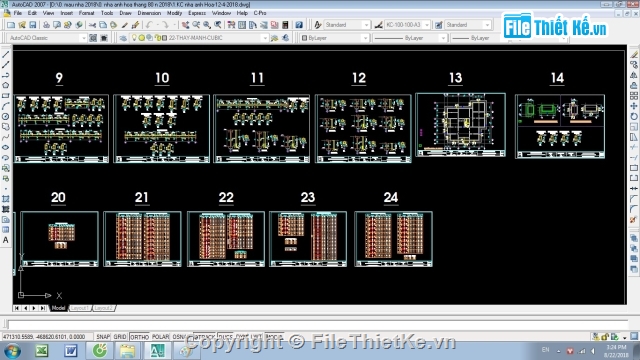Open the Help question-mark icon
This screenshot has width=640, height=360.
(299, 25)
